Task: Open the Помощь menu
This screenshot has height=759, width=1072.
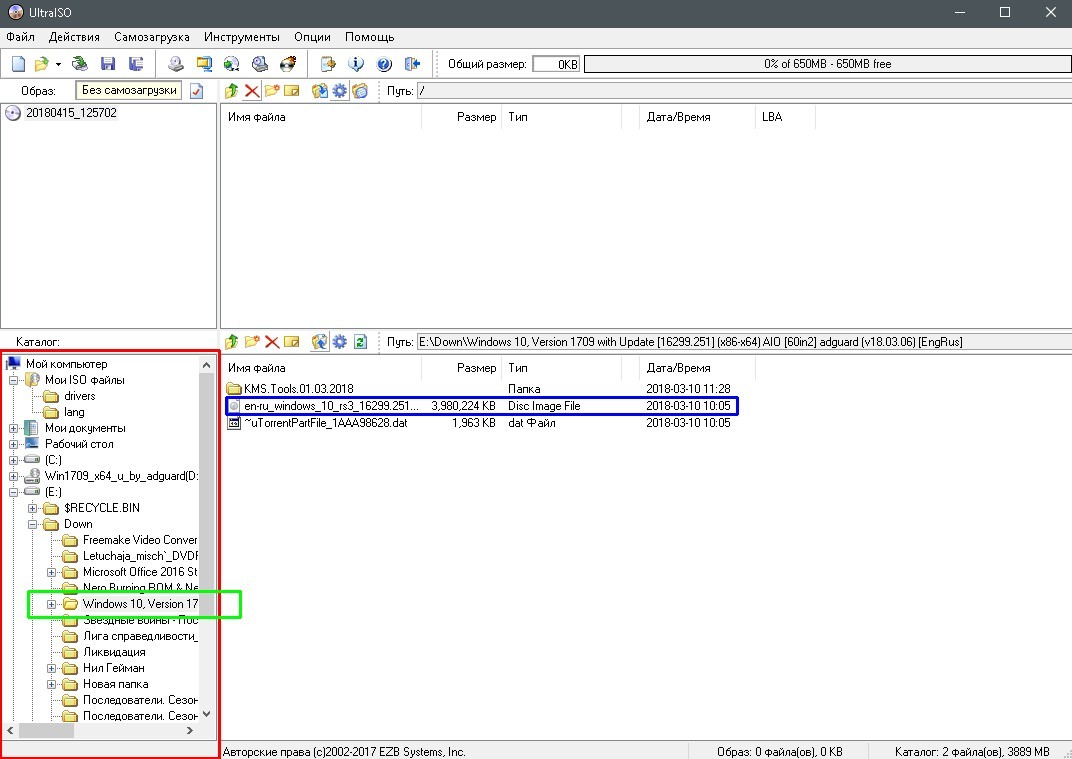Action: pos(370,37)
